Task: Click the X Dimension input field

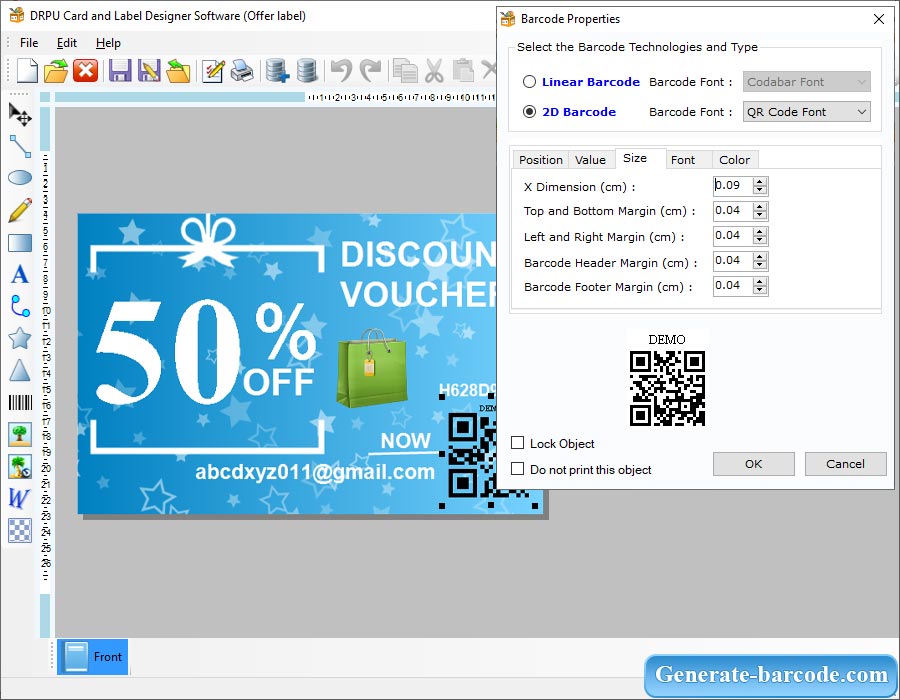Action: coord(733,185)
